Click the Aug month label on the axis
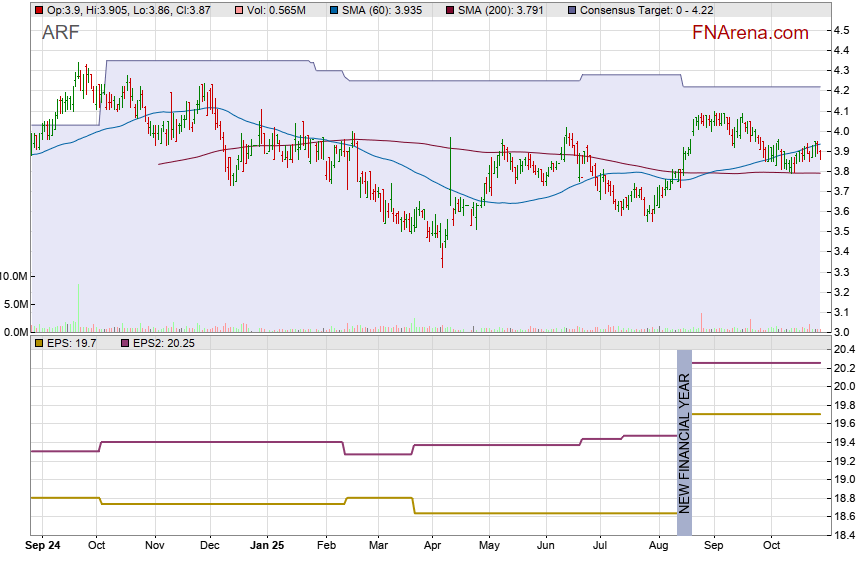Viewport: 859px width, 566px height. click(657, 547)
